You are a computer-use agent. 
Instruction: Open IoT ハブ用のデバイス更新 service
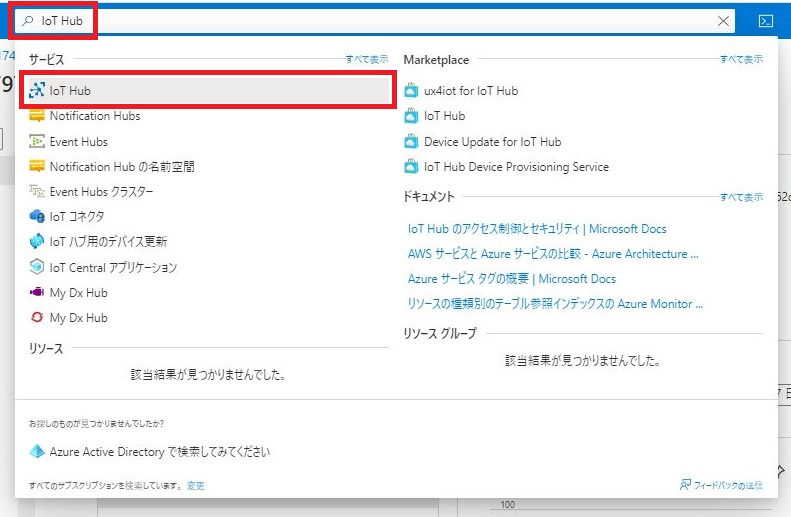[x=108, y=242]
